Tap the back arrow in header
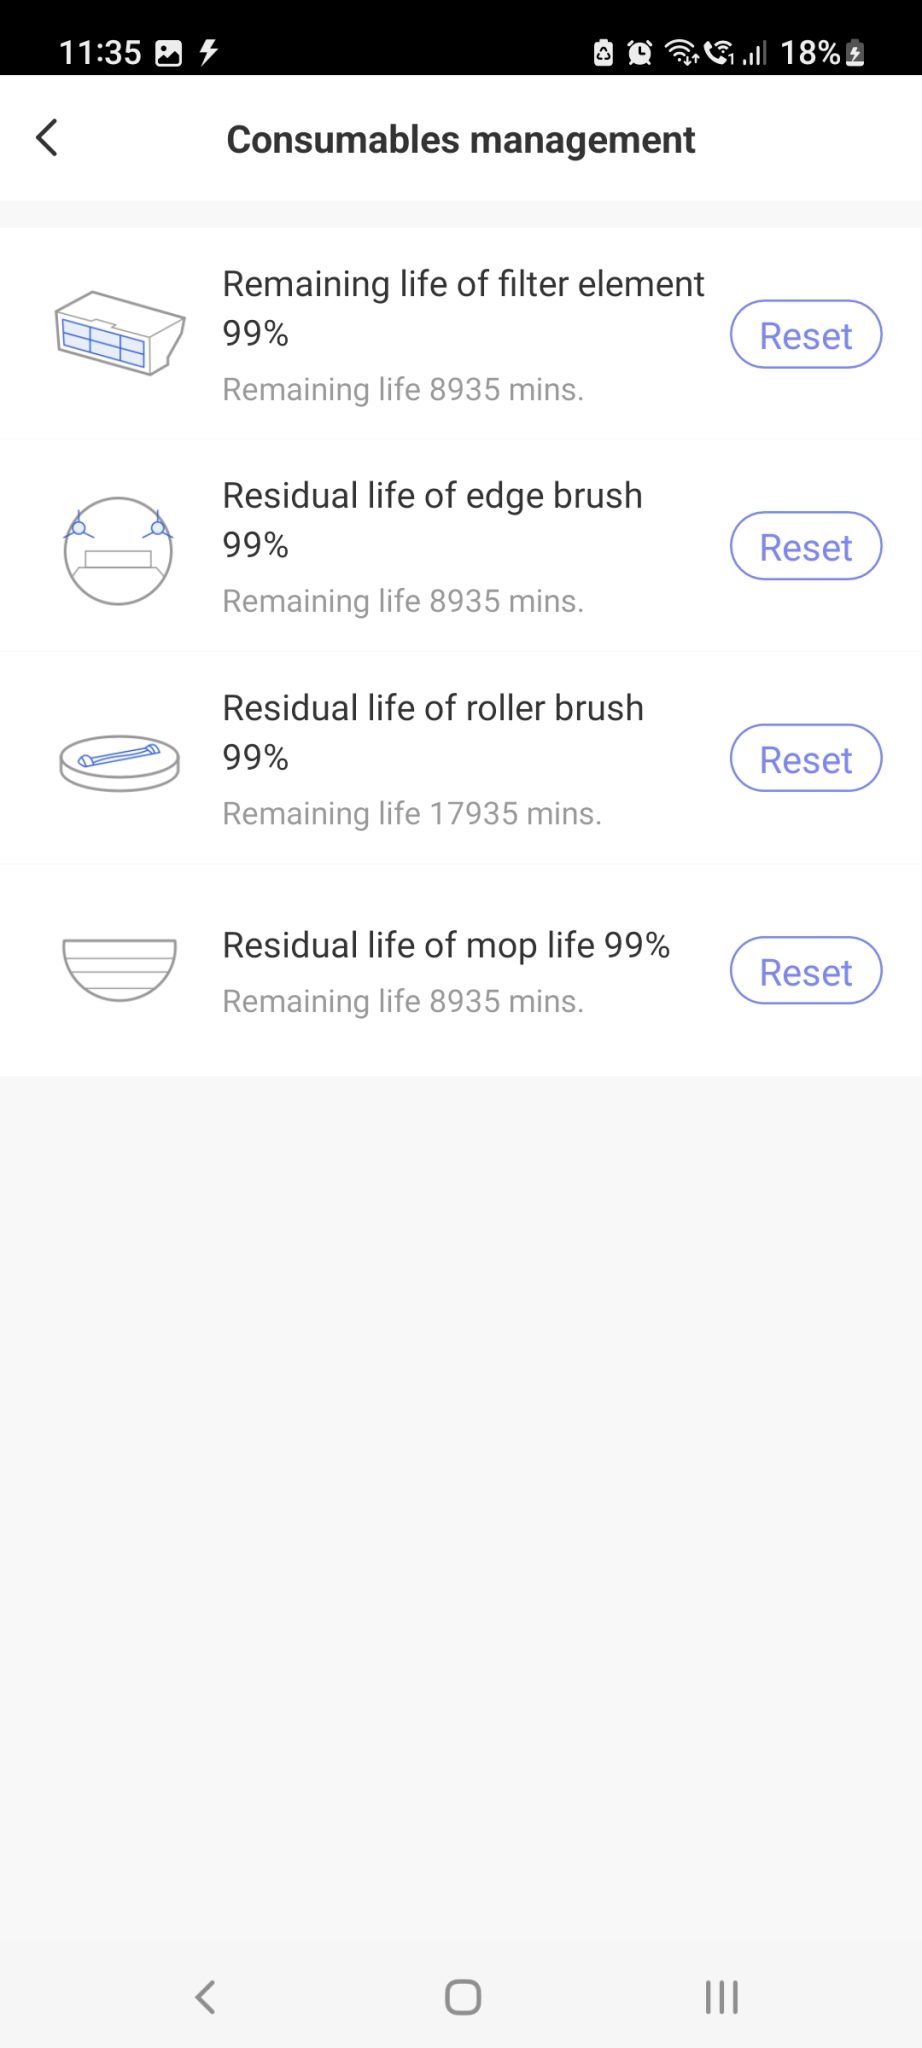 [x=47, y=138]
